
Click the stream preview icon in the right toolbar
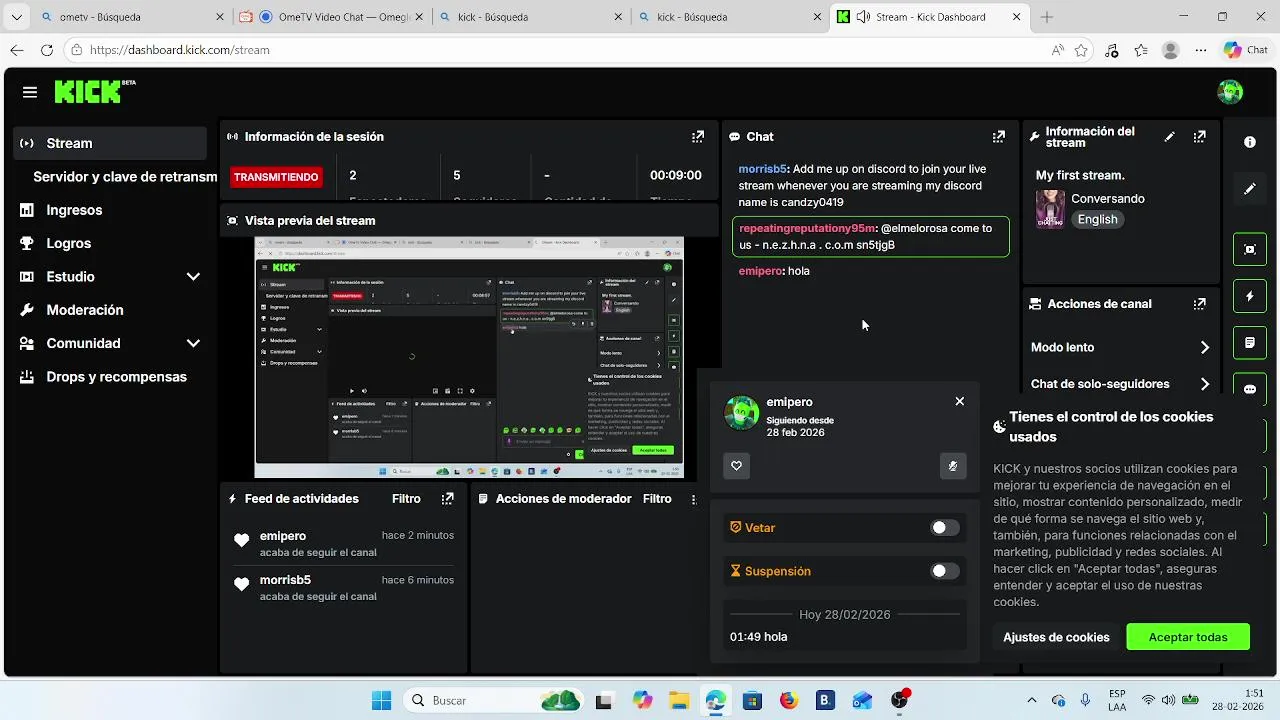click(1250, 250)
